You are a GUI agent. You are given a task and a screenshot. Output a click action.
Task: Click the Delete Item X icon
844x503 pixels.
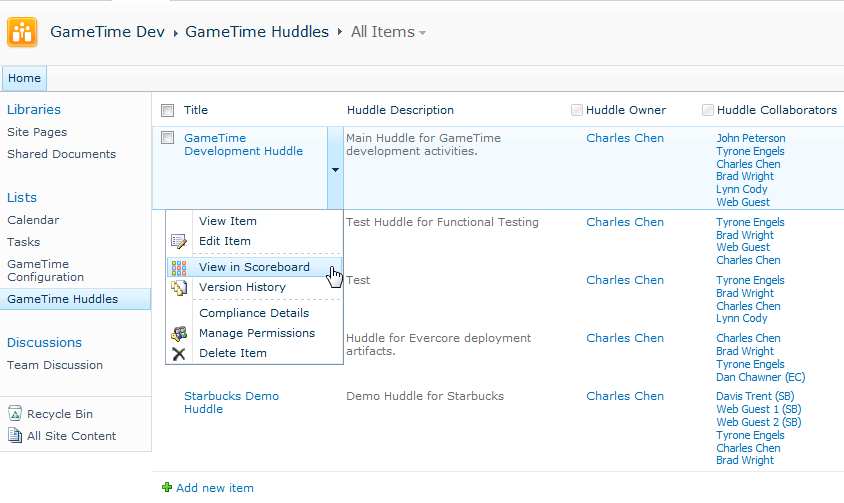click(x=179, y=354)
